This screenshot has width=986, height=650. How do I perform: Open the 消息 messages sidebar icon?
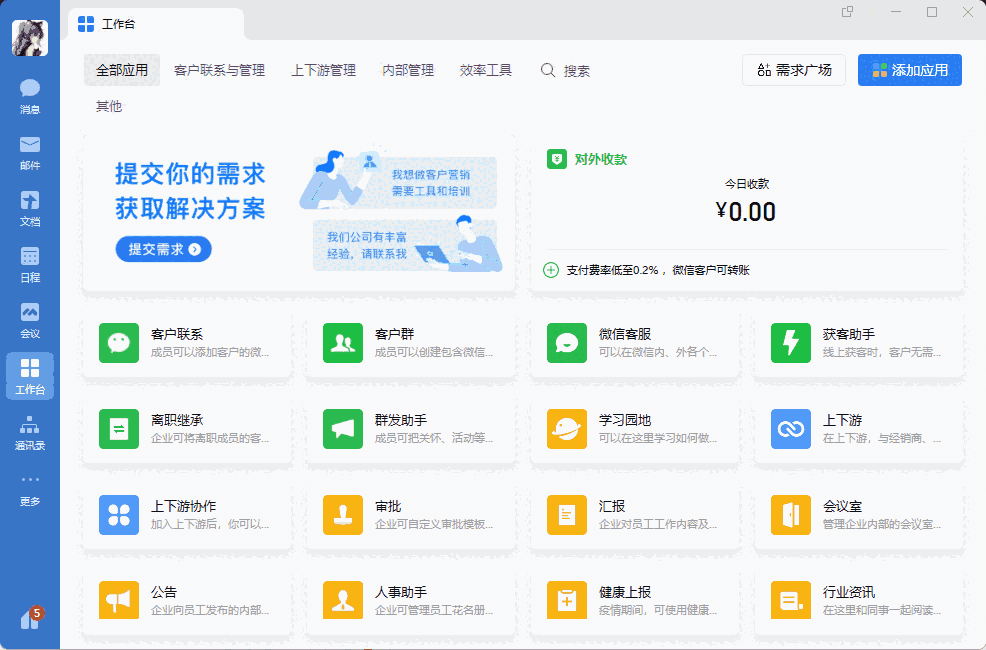click(30, 95)
